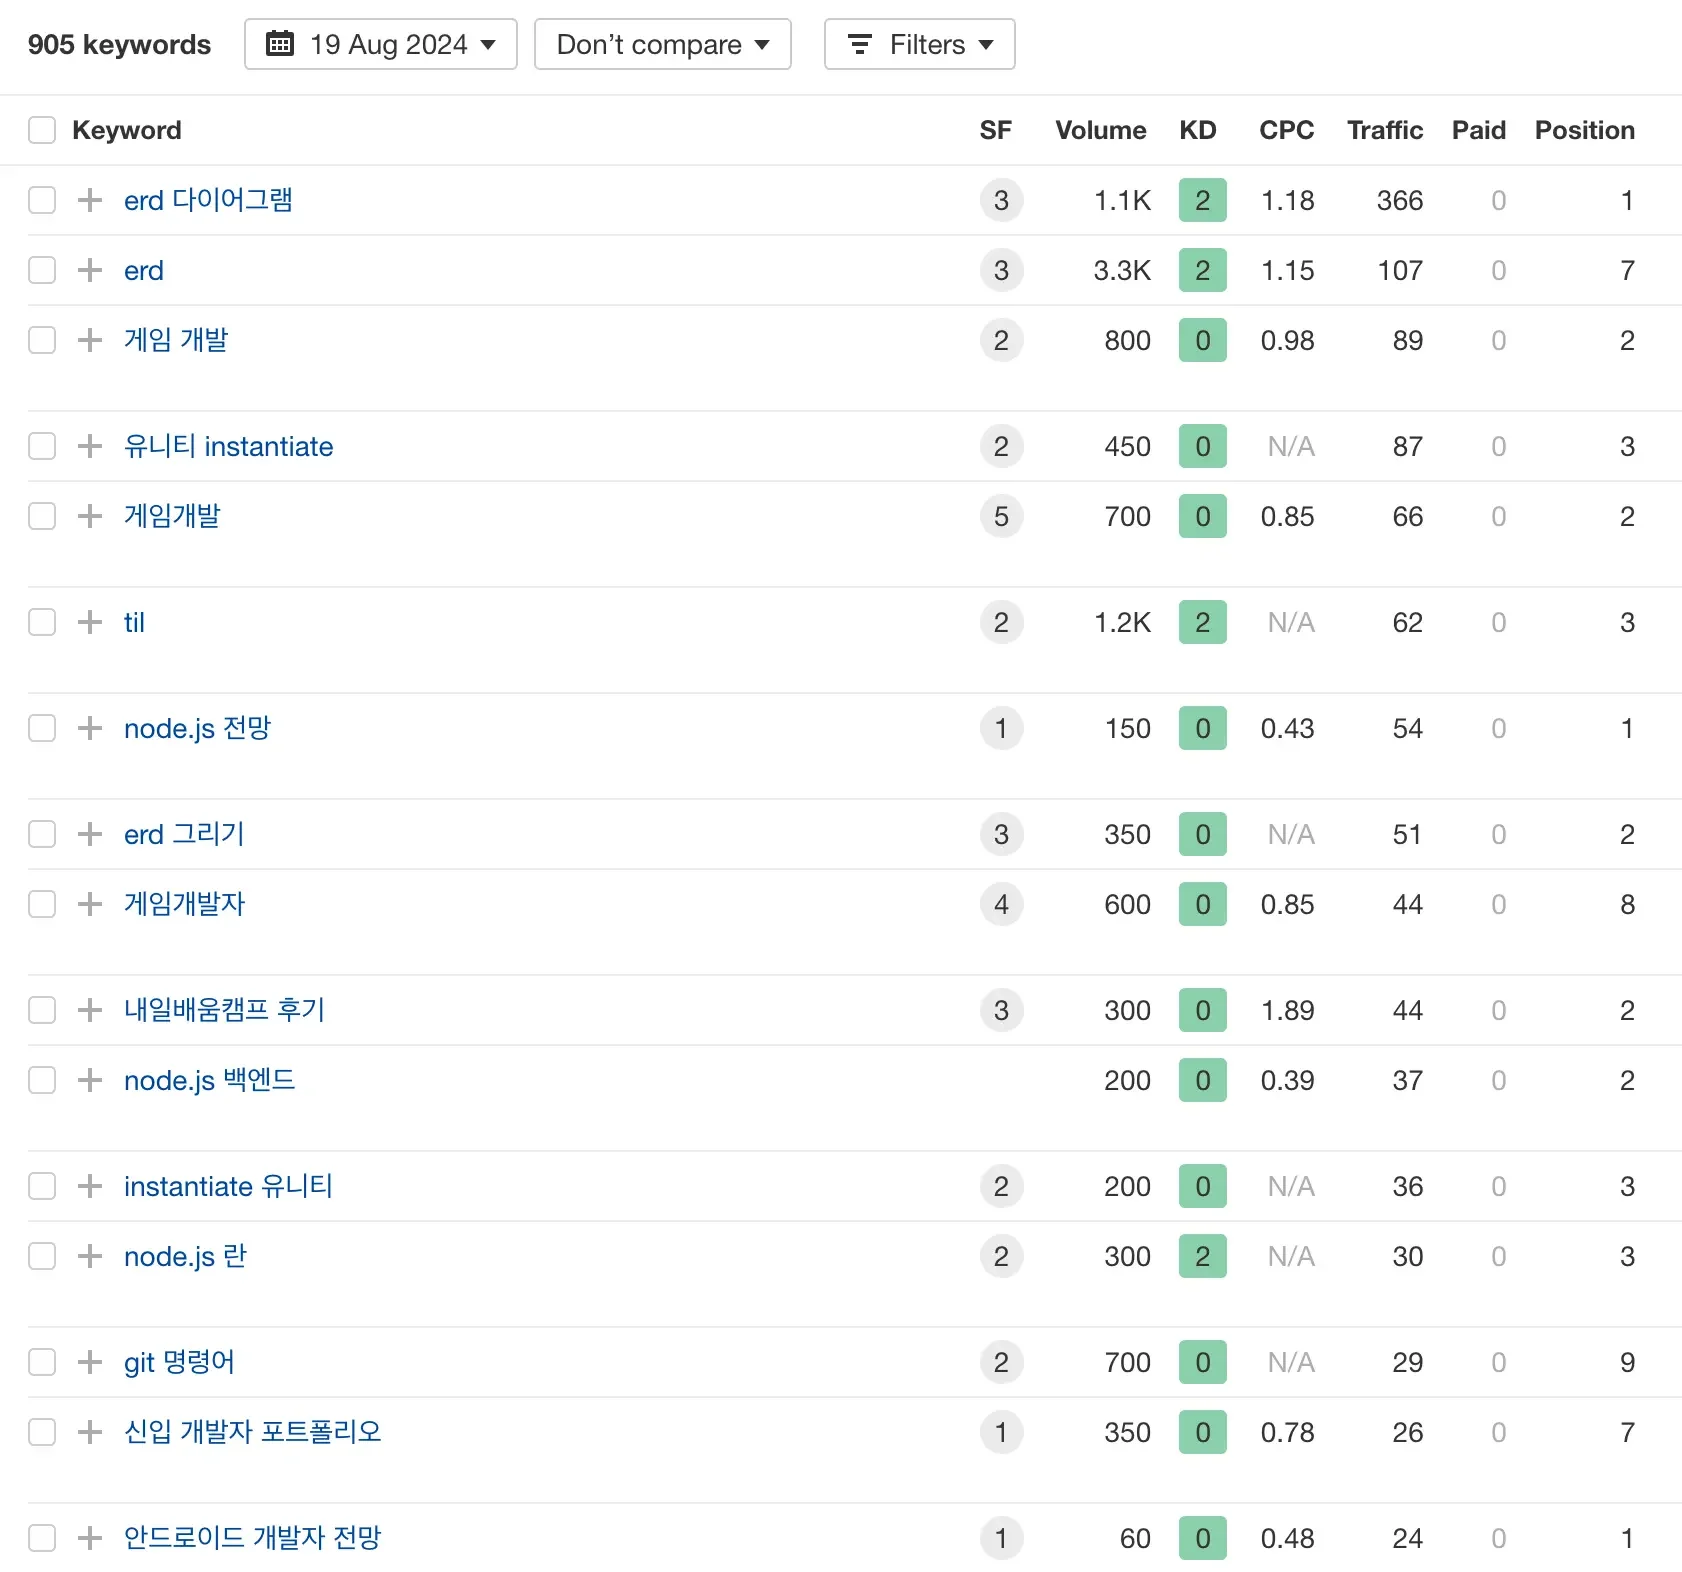Viewport: 1682px width, 1572px height.
Task: Open the '게임 개발' keyword link
Action: click(176, 340)
